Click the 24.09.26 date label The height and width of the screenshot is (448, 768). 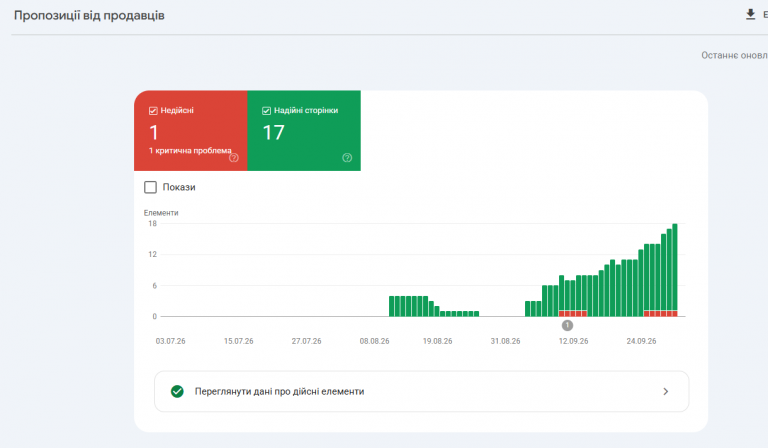641,341
